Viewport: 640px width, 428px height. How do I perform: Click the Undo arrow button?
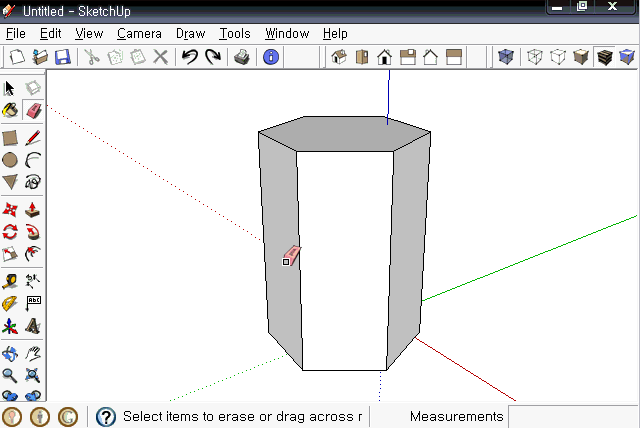[x=190, y=57]
